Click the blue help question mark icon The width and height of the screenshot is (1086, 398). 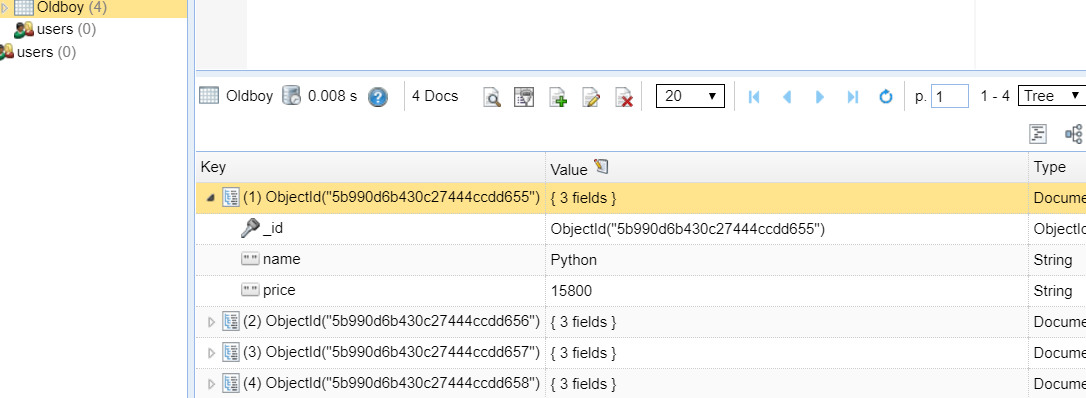[x=377, y=97]
